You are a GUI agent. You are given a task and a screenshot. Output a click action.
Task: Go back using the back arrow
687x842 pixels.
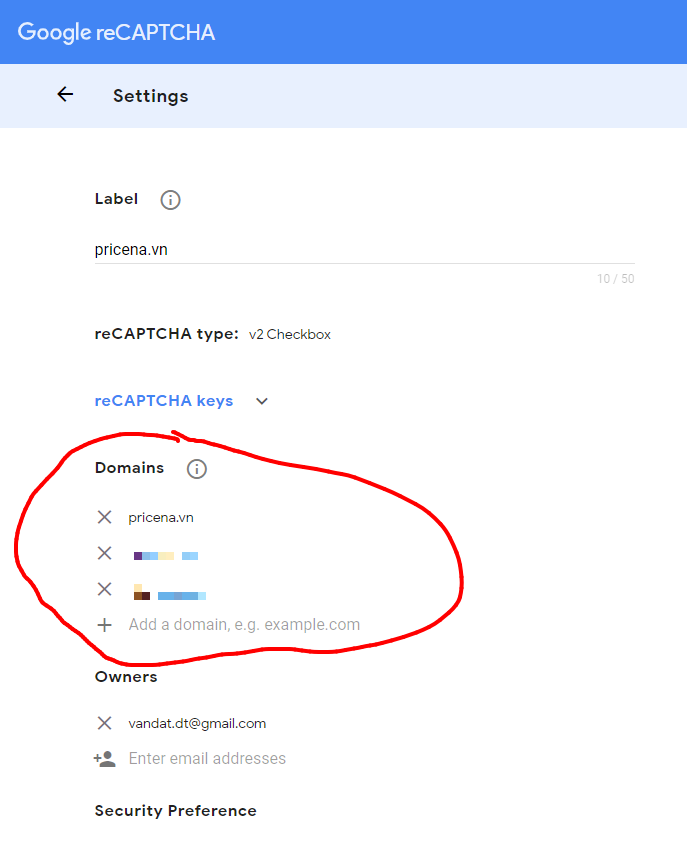point(65,95)
